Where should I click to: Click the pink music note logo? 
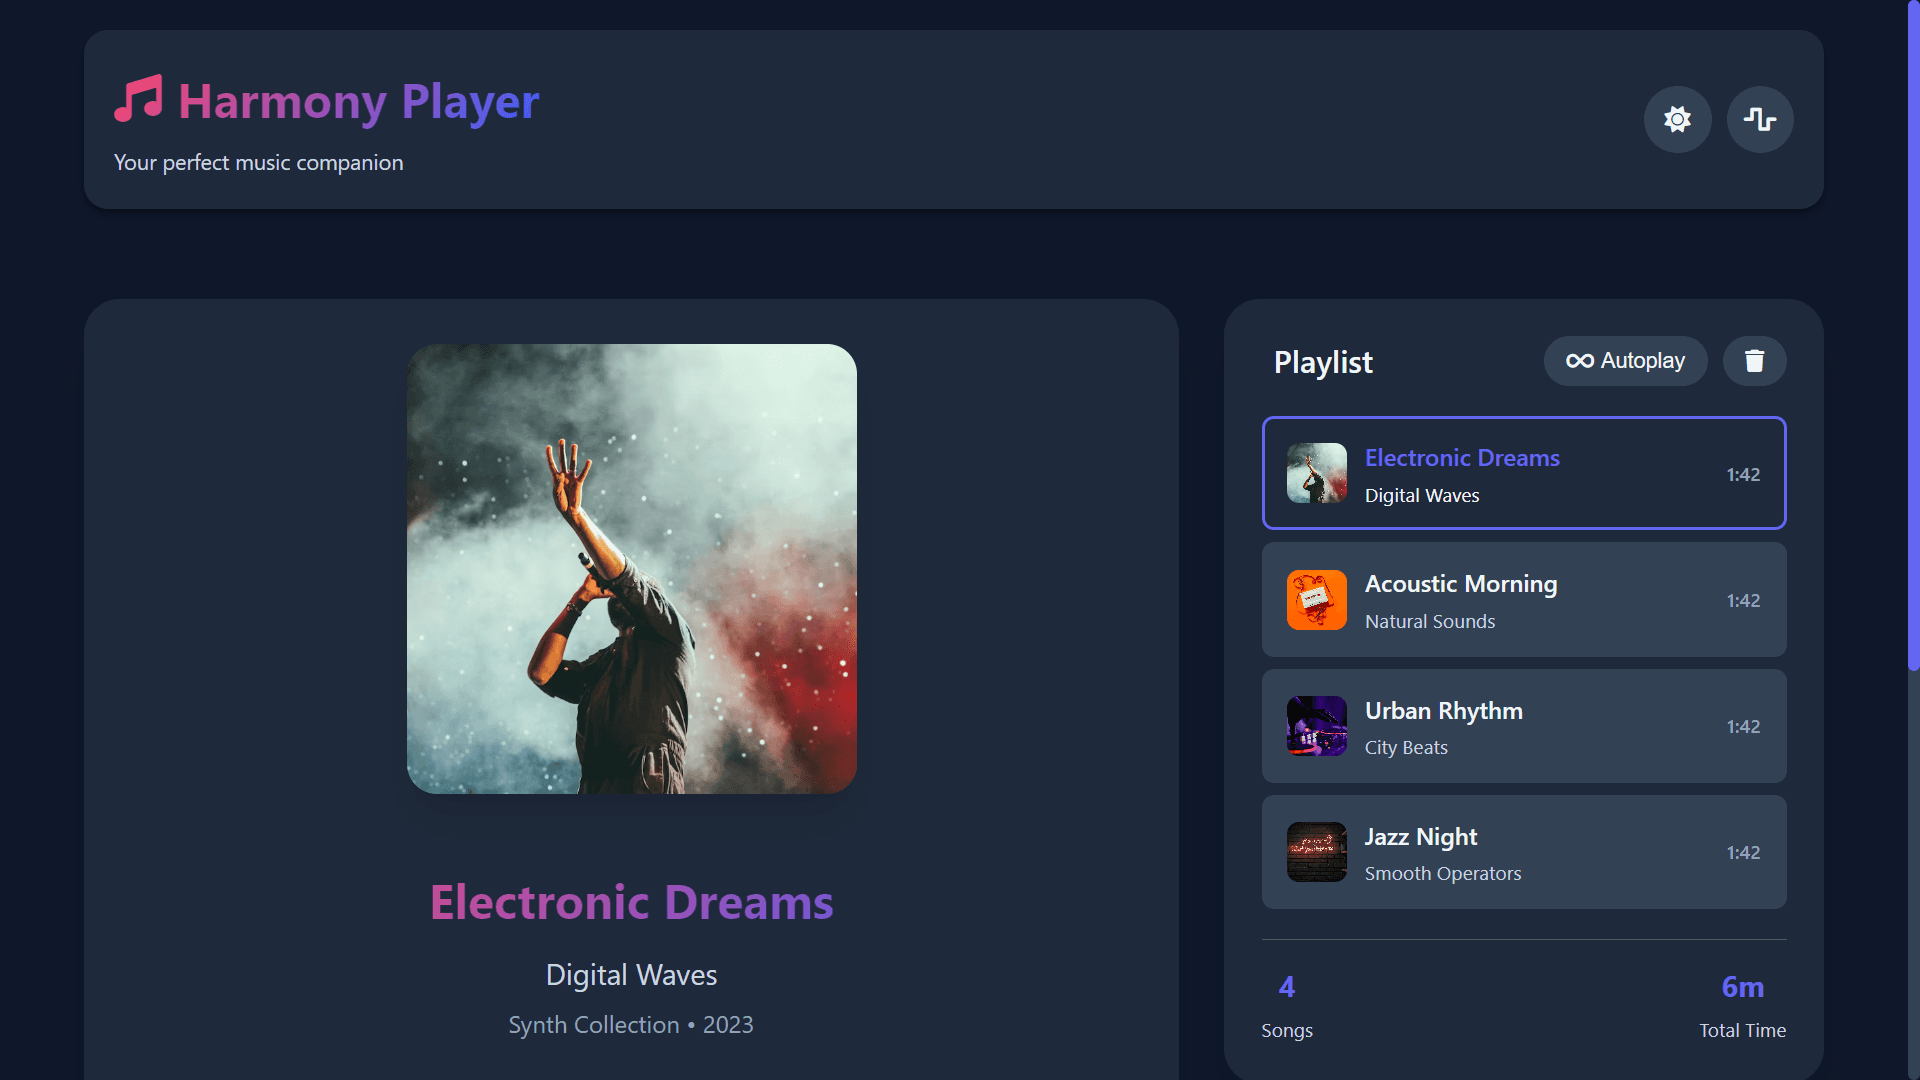(139, 99)
